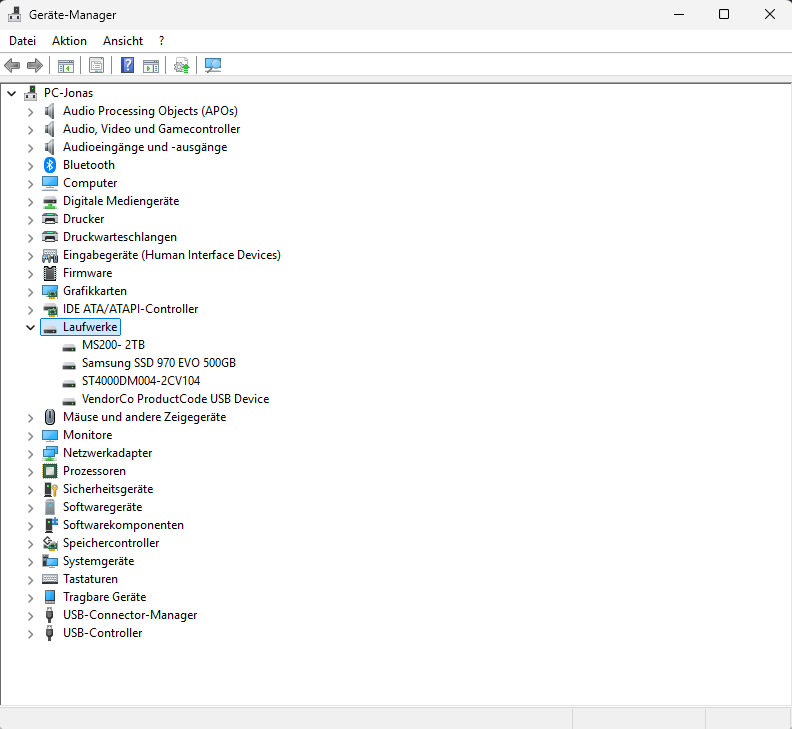This screenshot has width=792, height=729.
Task: Open the Aktion menu
Action: tap(69, 41)
